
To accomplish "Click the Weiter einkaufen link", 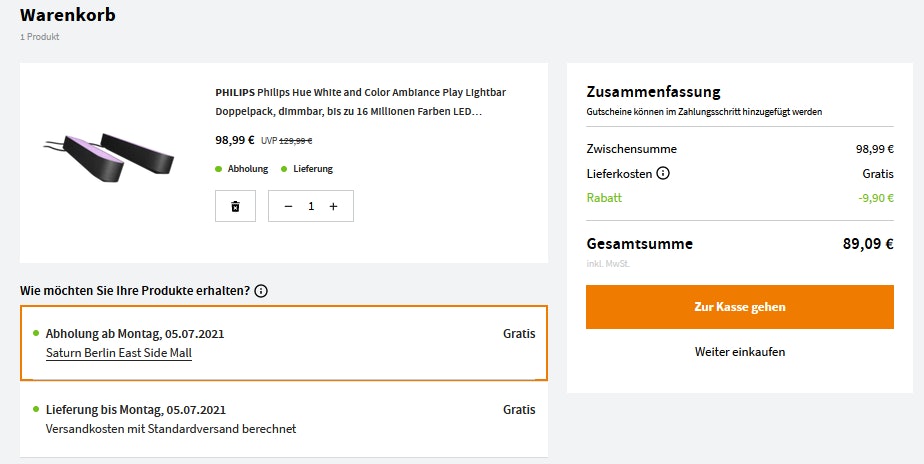I will 740,352.
